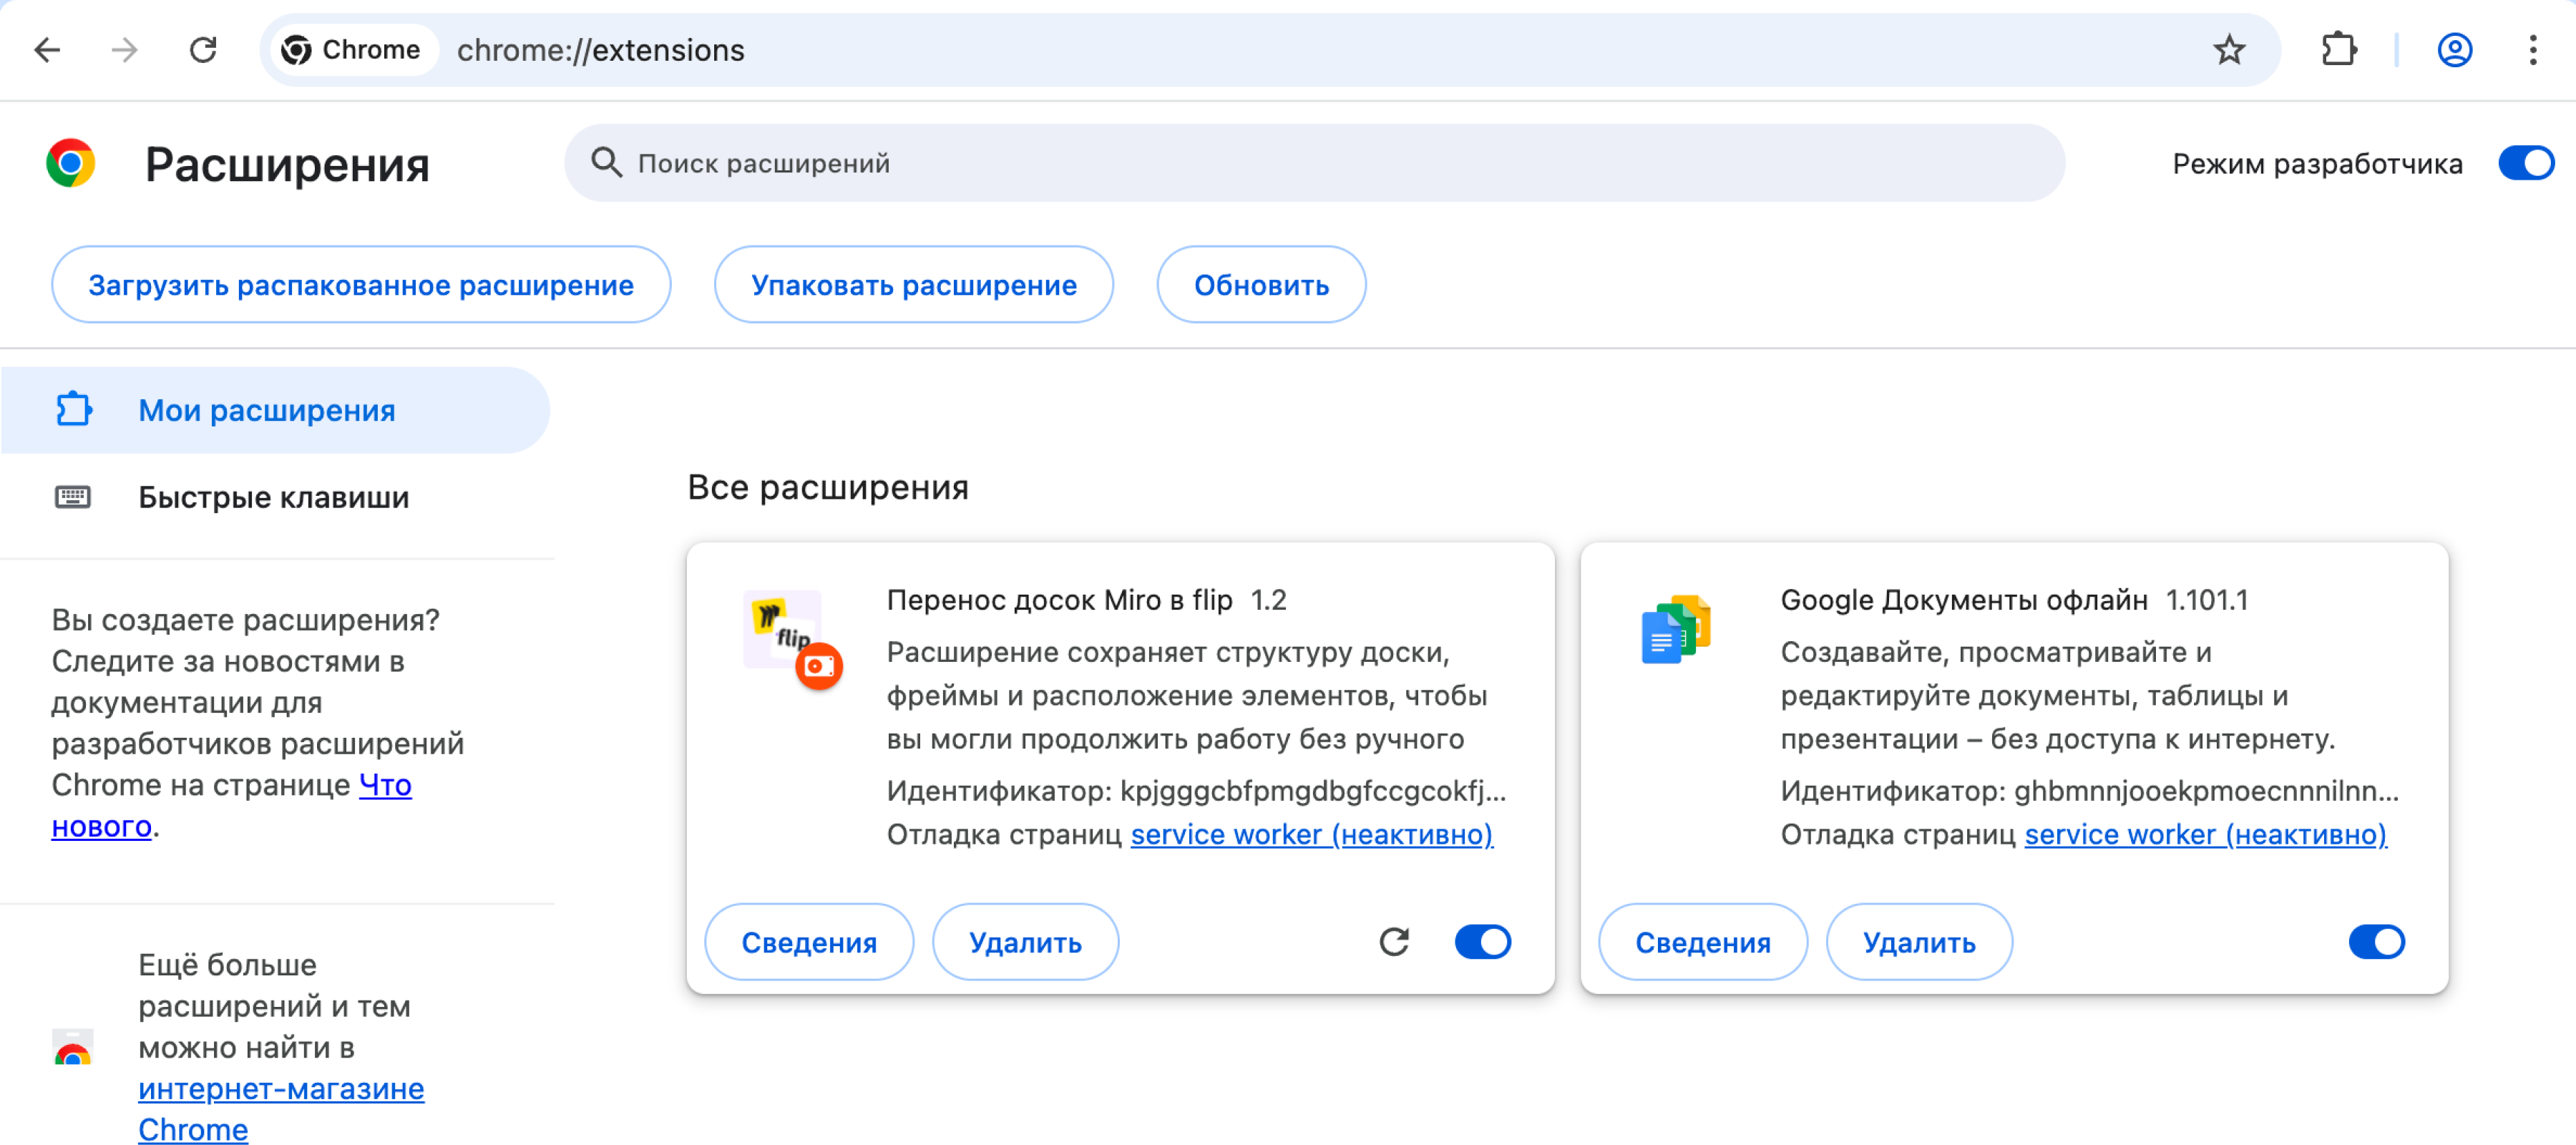Open the Chrome three-dot menu

2533,50
